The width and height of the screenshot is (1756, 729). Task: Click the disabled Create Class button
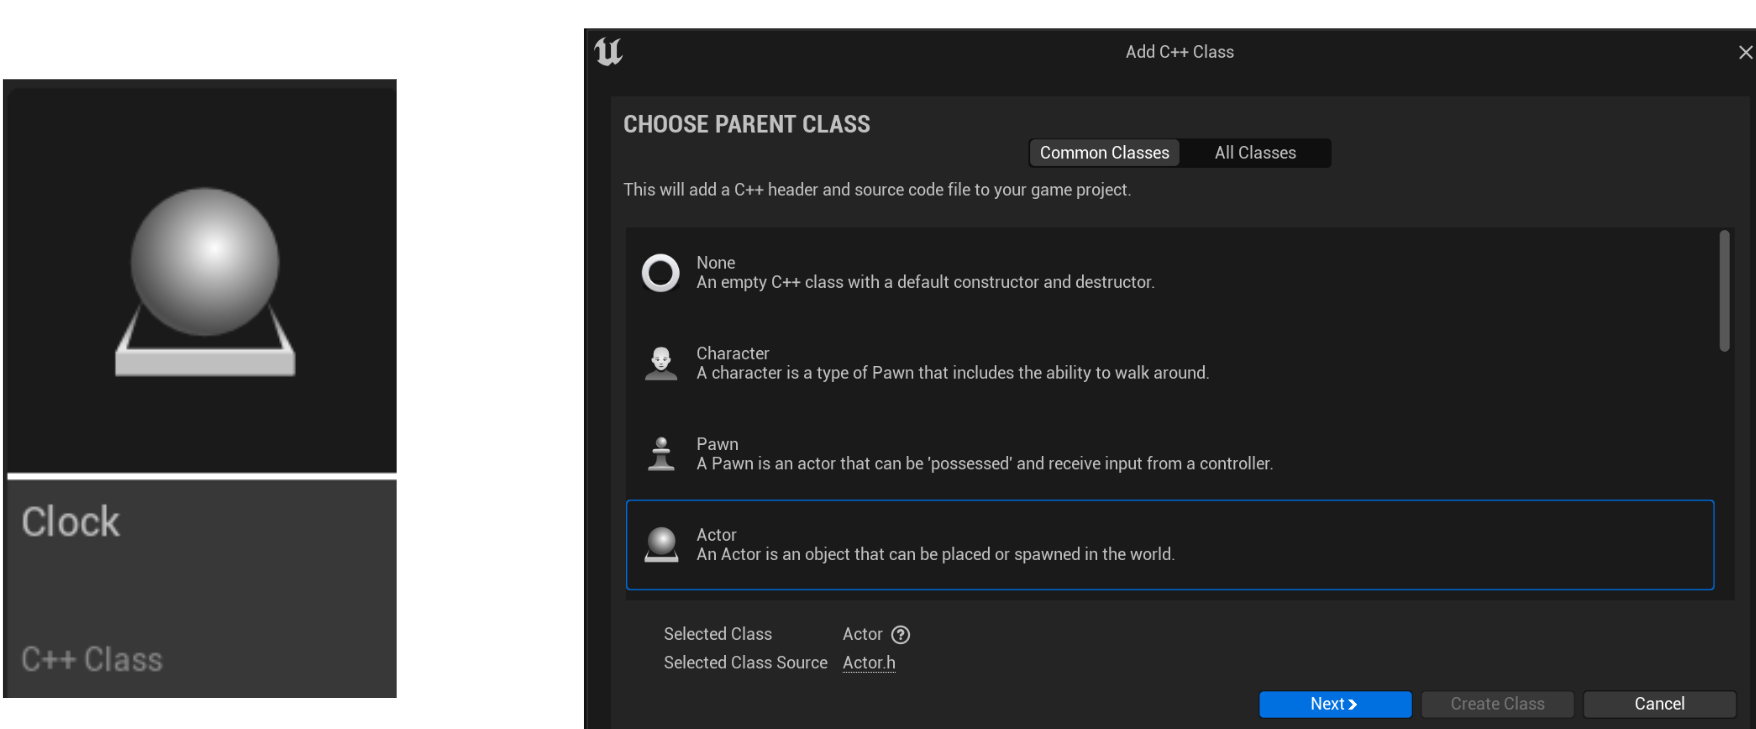click(x=1497, y=704)
